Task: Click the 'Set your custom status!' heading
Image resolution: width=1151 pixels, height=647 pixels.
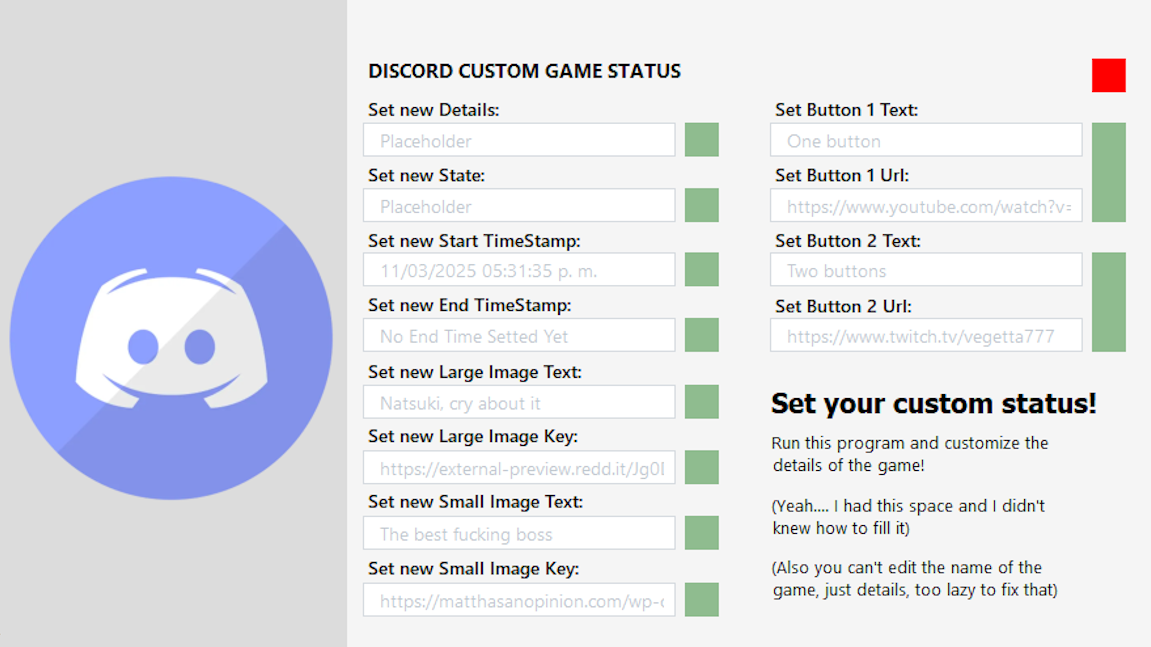Action: click(x=934, y=403)
